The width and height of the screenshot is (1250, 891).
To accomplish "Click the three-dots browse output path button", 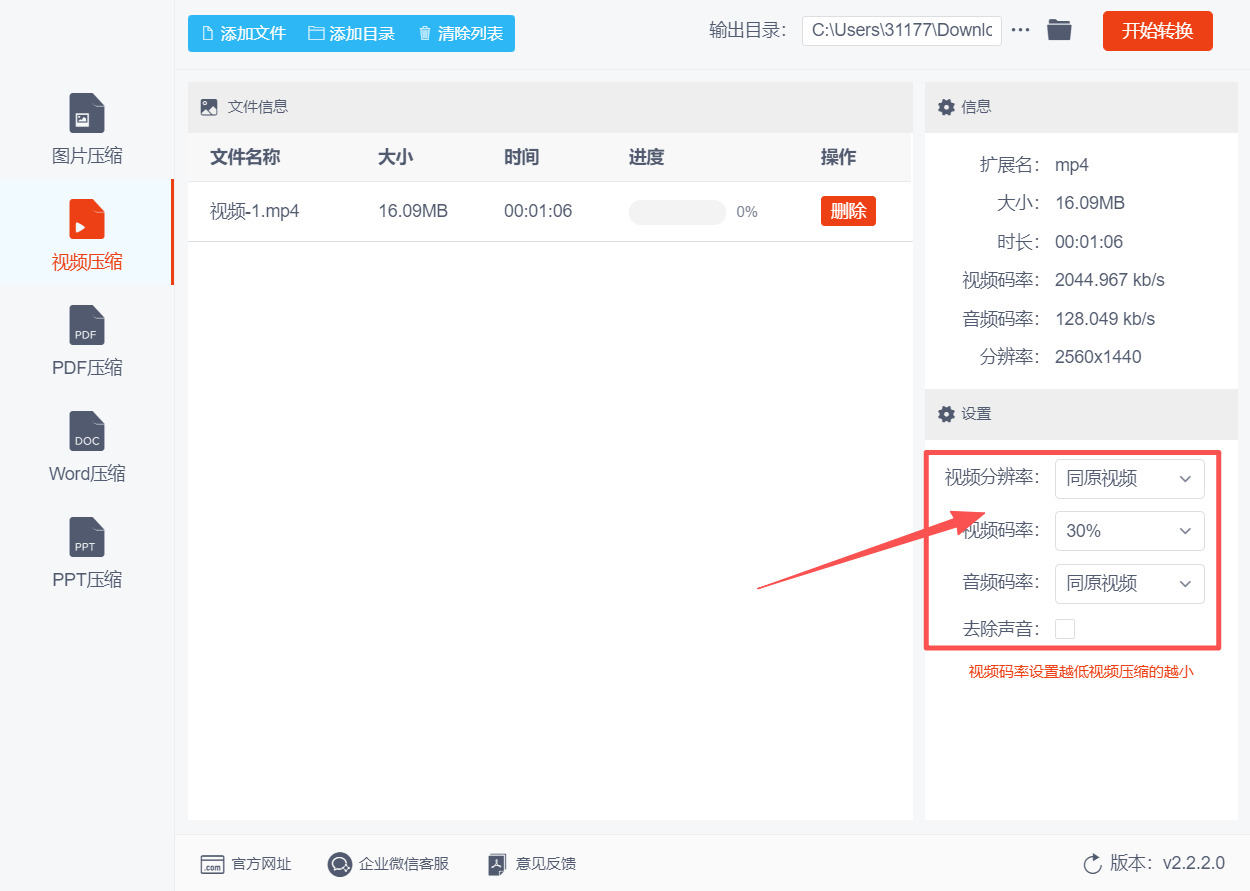I will [1020, 30].
